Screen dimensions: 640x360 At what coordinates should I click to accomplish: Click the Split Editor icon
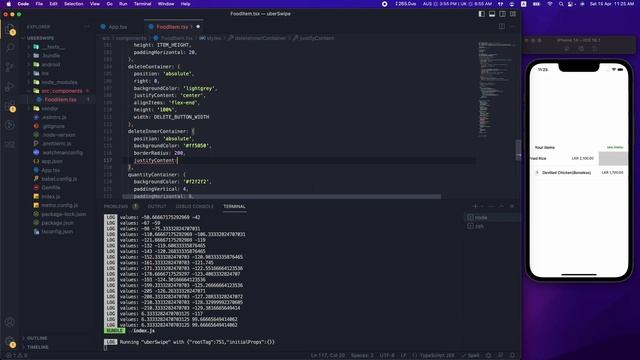(502, 27)
